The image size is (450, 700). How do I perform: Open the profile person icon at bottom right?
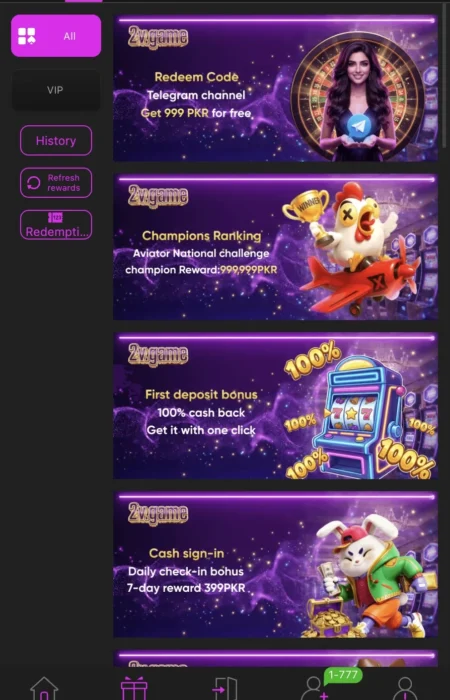coord(405,689)
